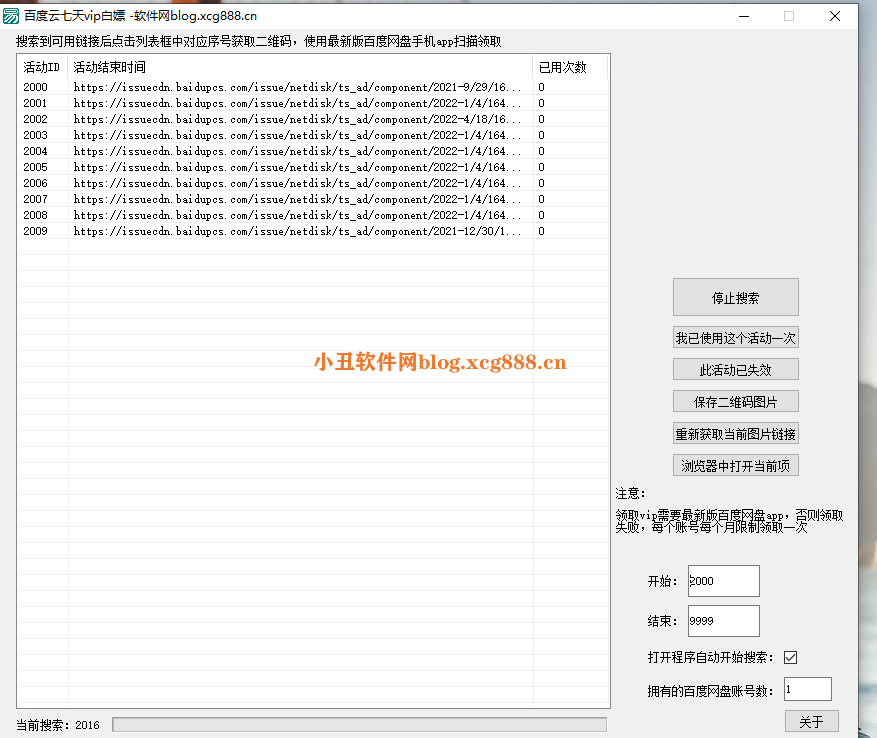Minimize the 百度云七天vip window
This screenshot has width=877, height=738.
[744, 16]
